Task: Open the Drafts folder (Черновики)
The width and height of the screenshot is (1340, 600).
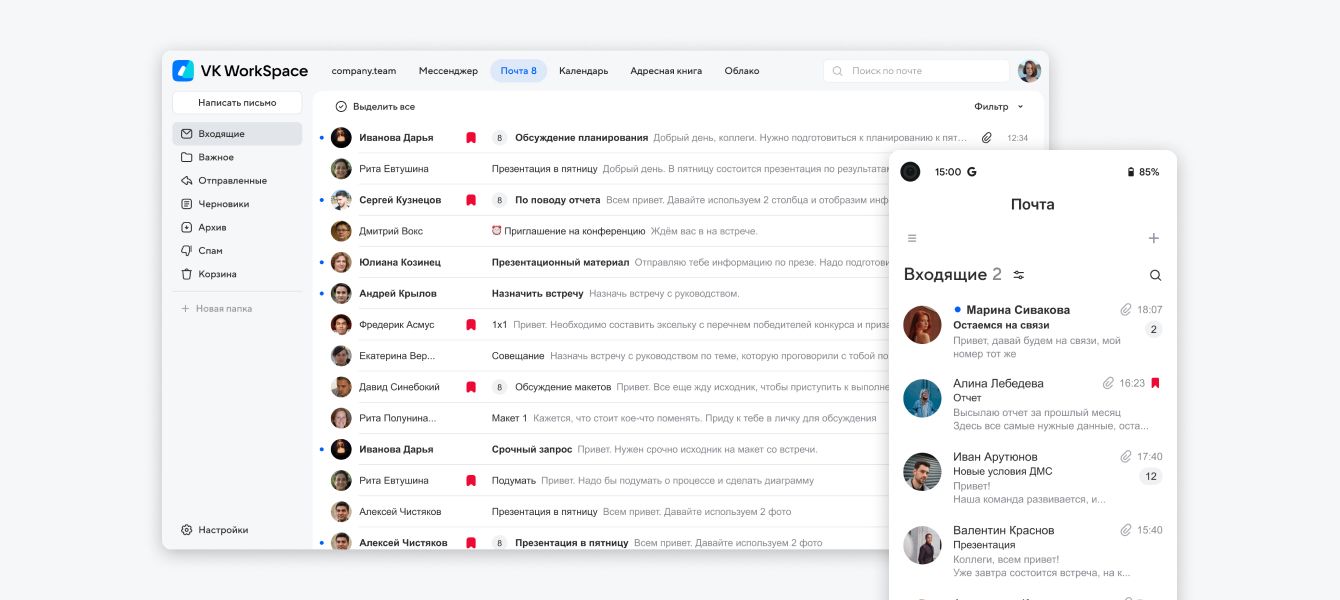Action: [223, 204]
